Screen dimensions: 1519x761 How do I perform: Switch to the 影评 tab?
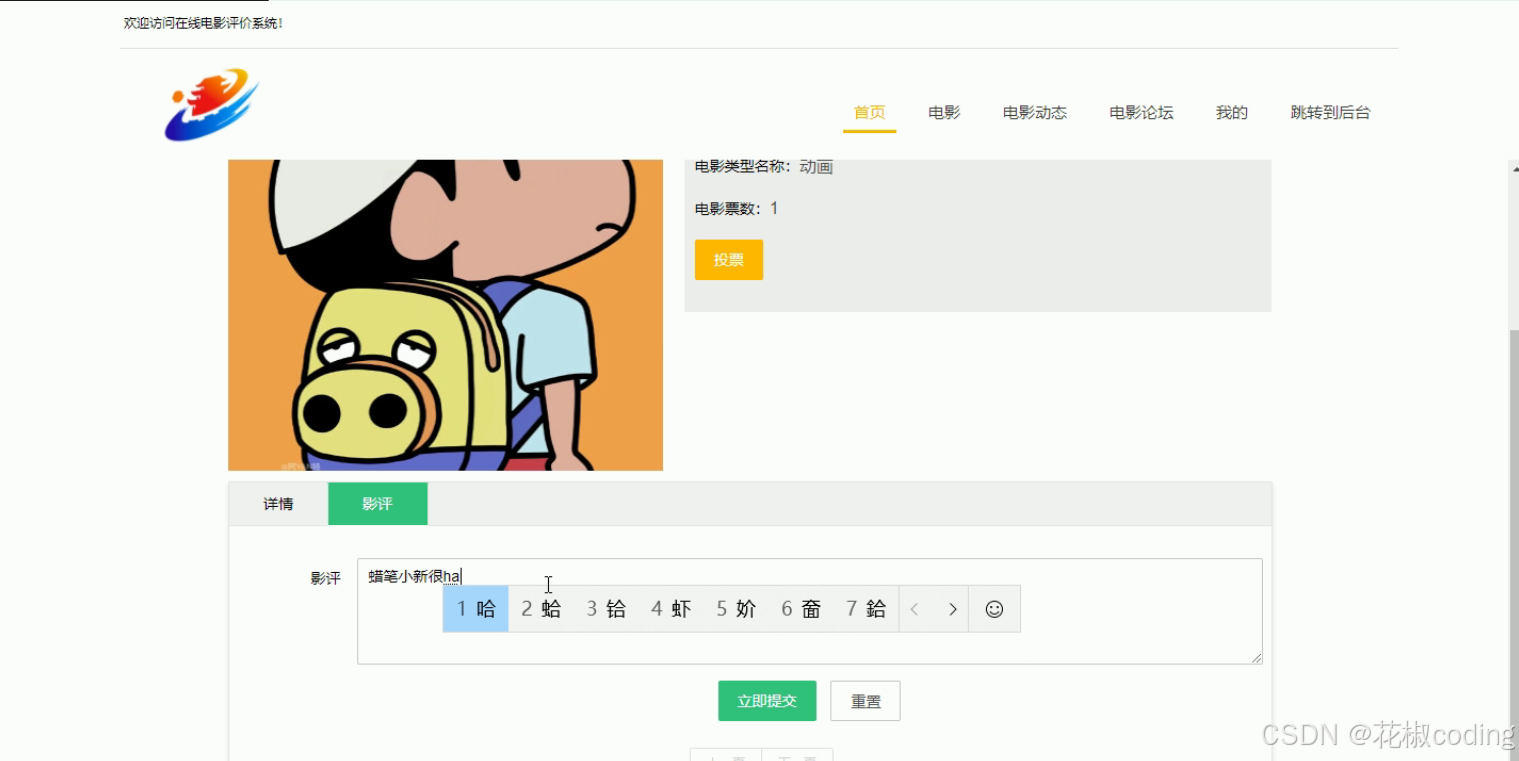[377, 503]
